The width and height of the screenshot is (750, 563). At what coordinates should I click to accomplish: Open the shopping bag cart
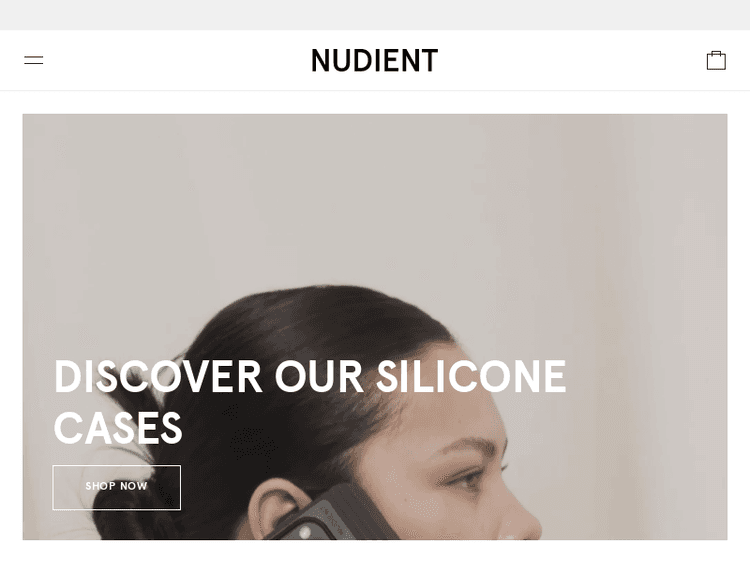(x=716, y=61)
